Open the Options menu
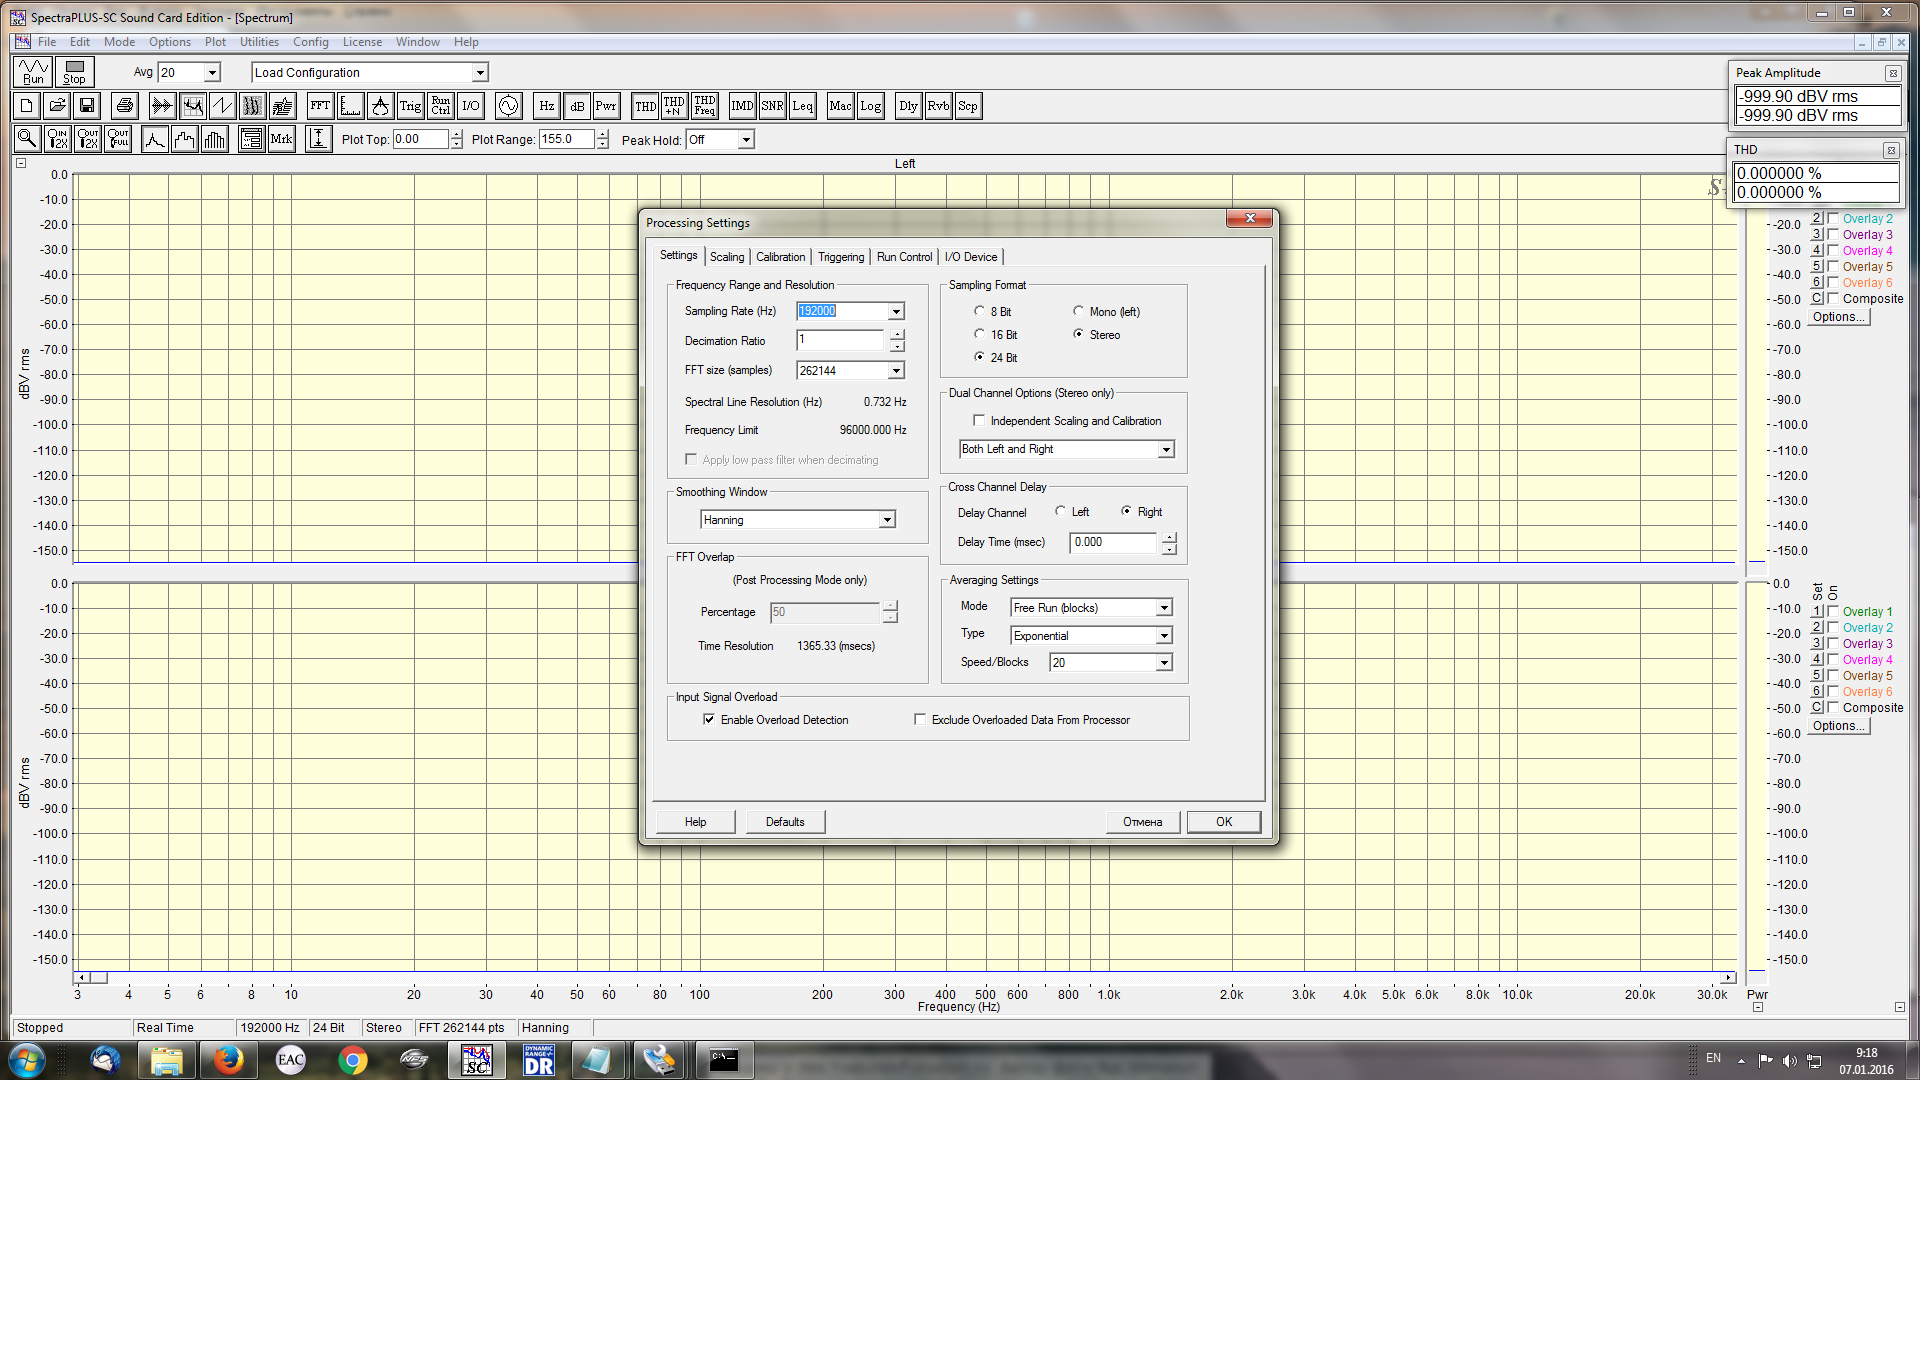Image resolution: width=1920 pixels, height=1365 pixels. pyautogui.click(x=169, y=42)
